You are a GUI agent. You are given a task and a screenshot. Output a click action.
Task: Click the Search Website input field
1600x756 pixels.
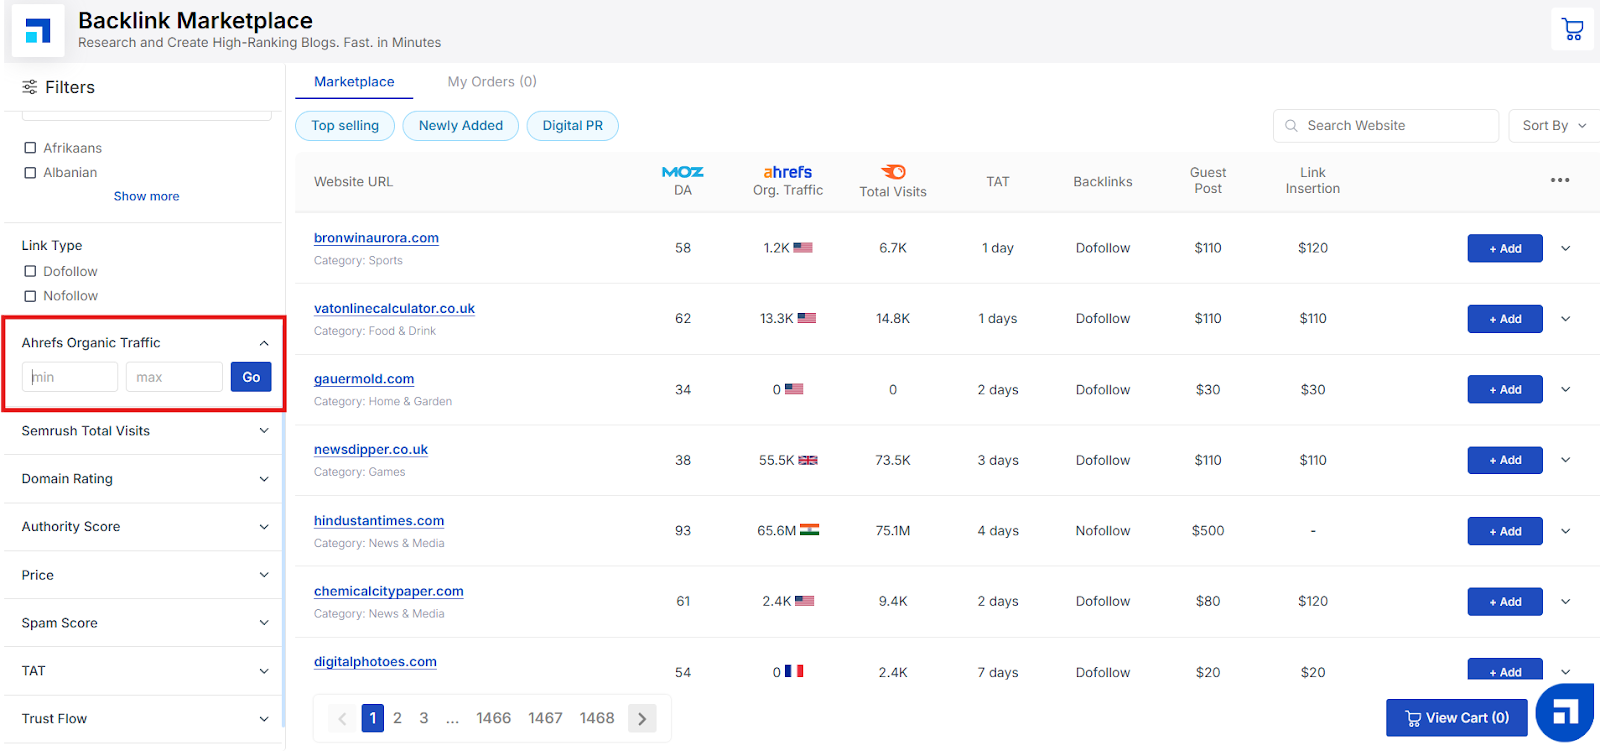pos(1386,126)
